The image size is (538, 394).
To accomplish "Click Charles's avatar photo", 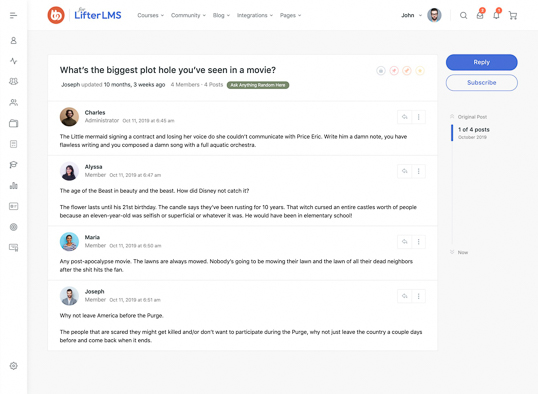I will click(x=69, y=117).
